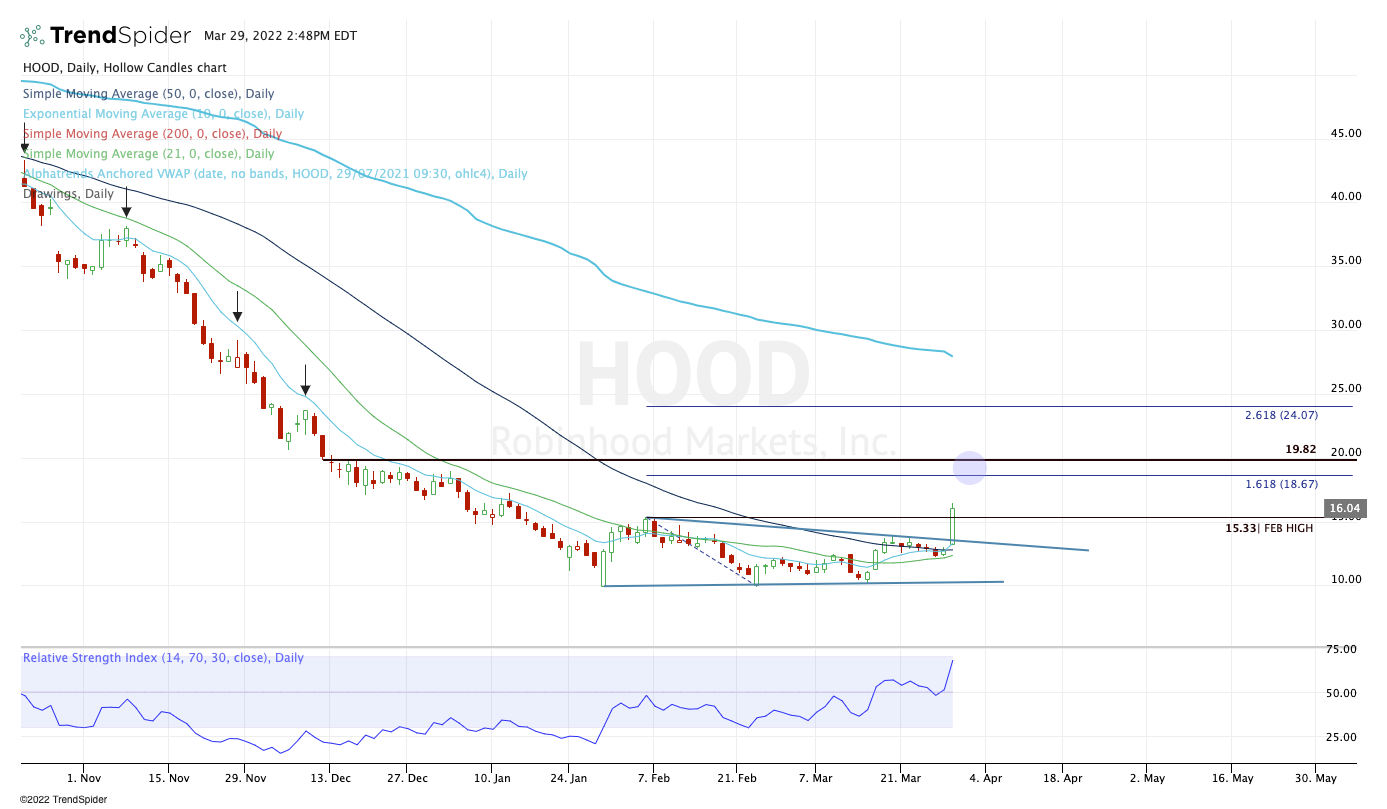Click the "1. Nov" date axis label
1387x809 pixels.
(84, 778)
